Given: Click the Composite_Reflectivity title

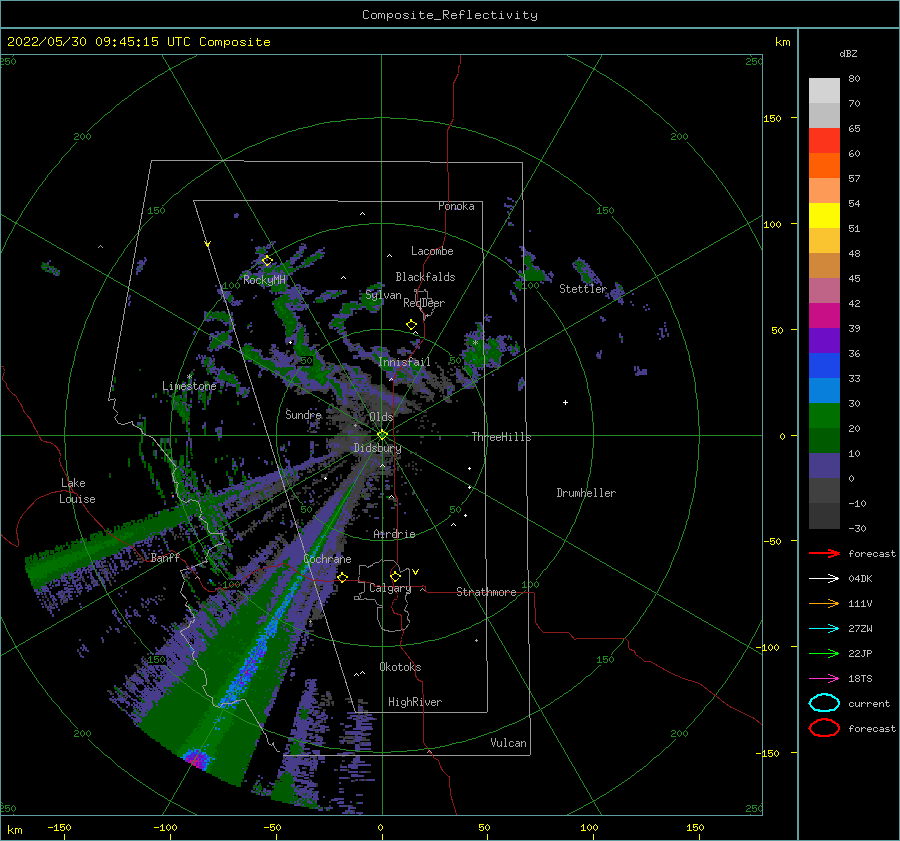Looking at the screenshot, I should pos(450,15).
